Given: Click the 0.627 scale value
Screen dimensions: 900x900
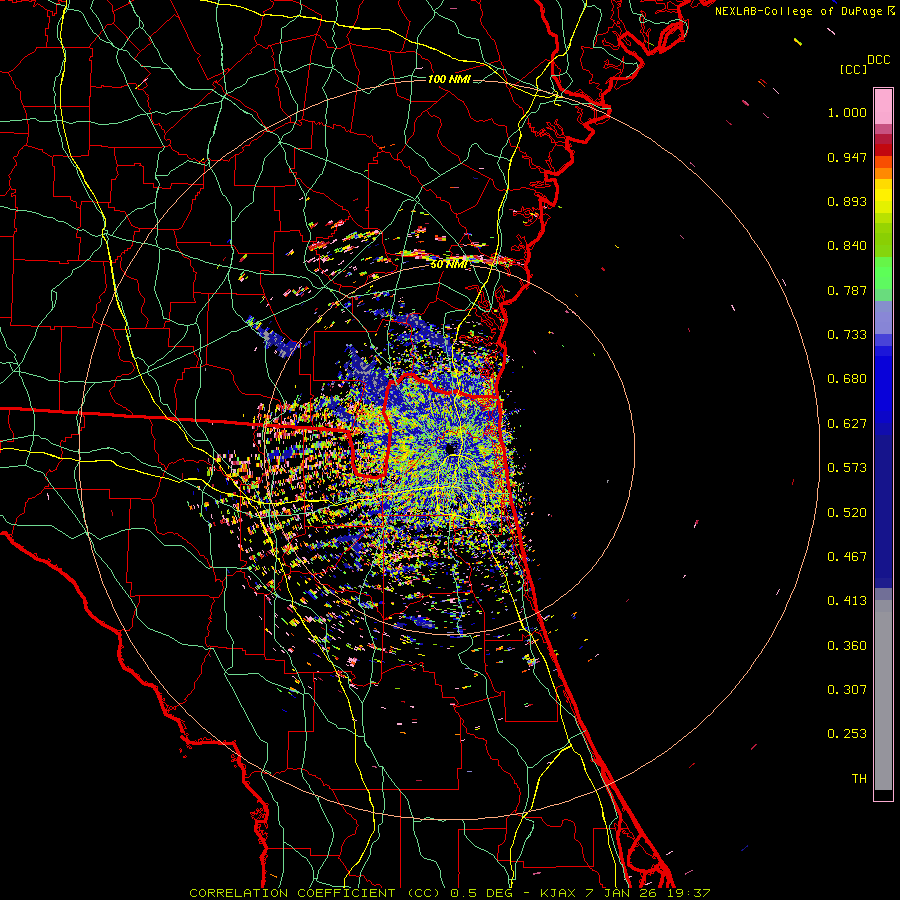Looking at the screenshot, I should (847, 424).
